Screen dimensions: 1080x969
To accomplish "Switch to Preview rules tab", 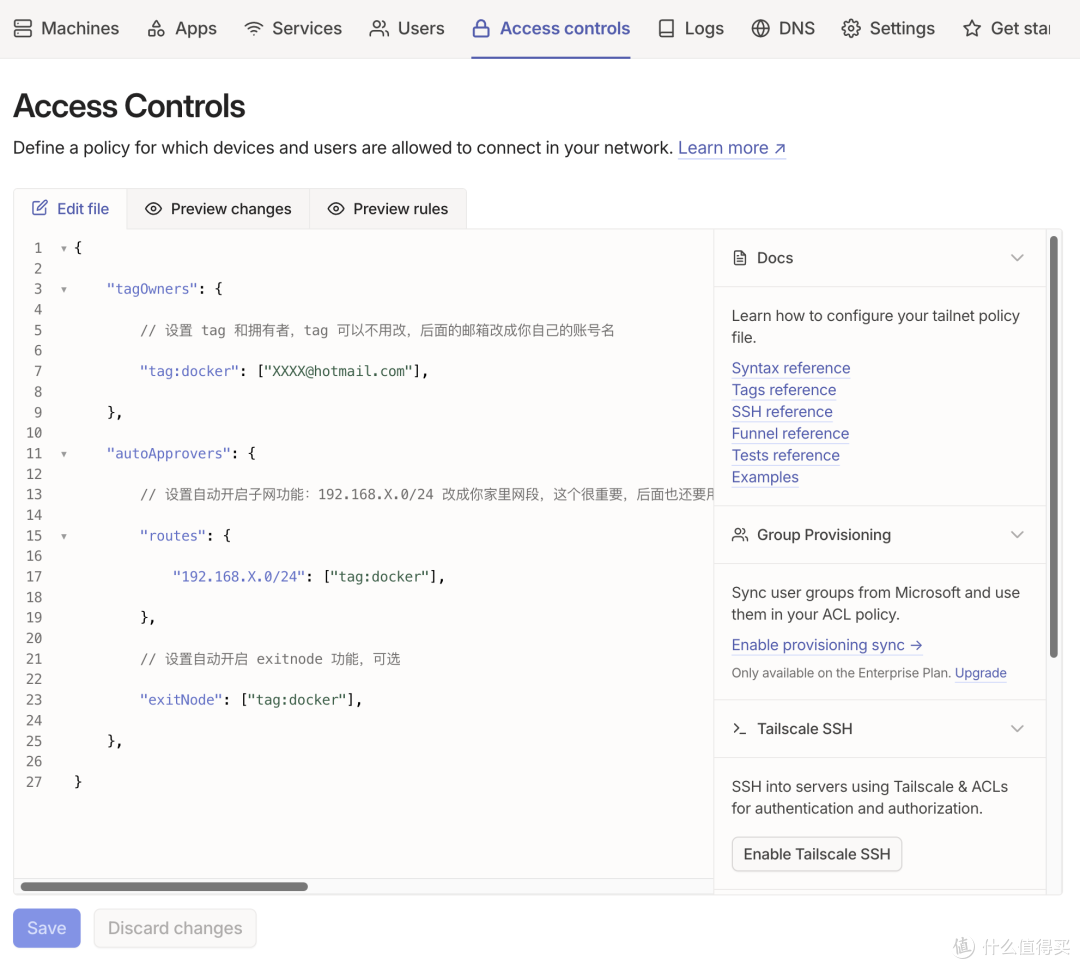I will point(388,209).
